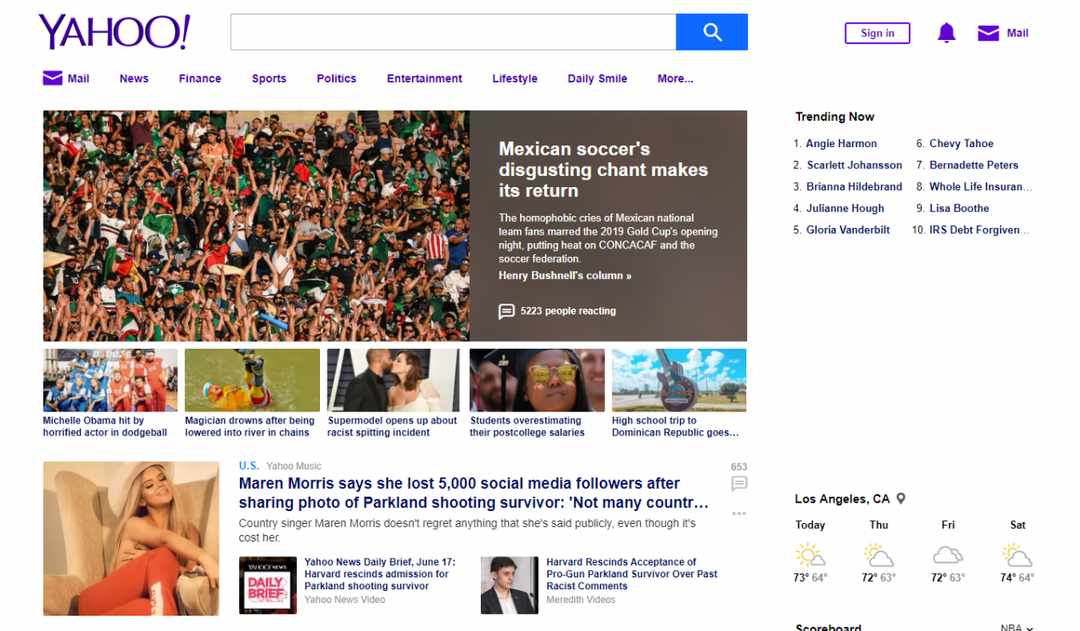
Task: Go to News section
Action: coord(134,79)
